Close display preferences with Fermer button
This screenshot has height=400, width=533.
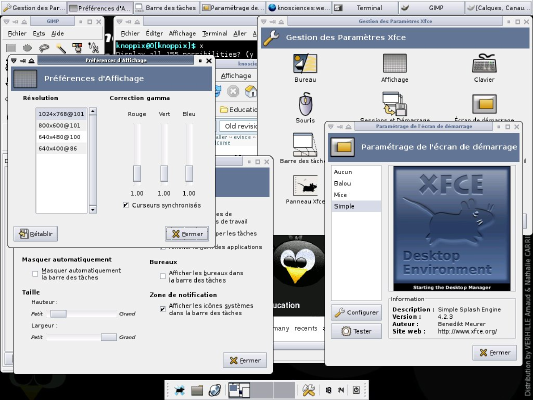(187, 234)
